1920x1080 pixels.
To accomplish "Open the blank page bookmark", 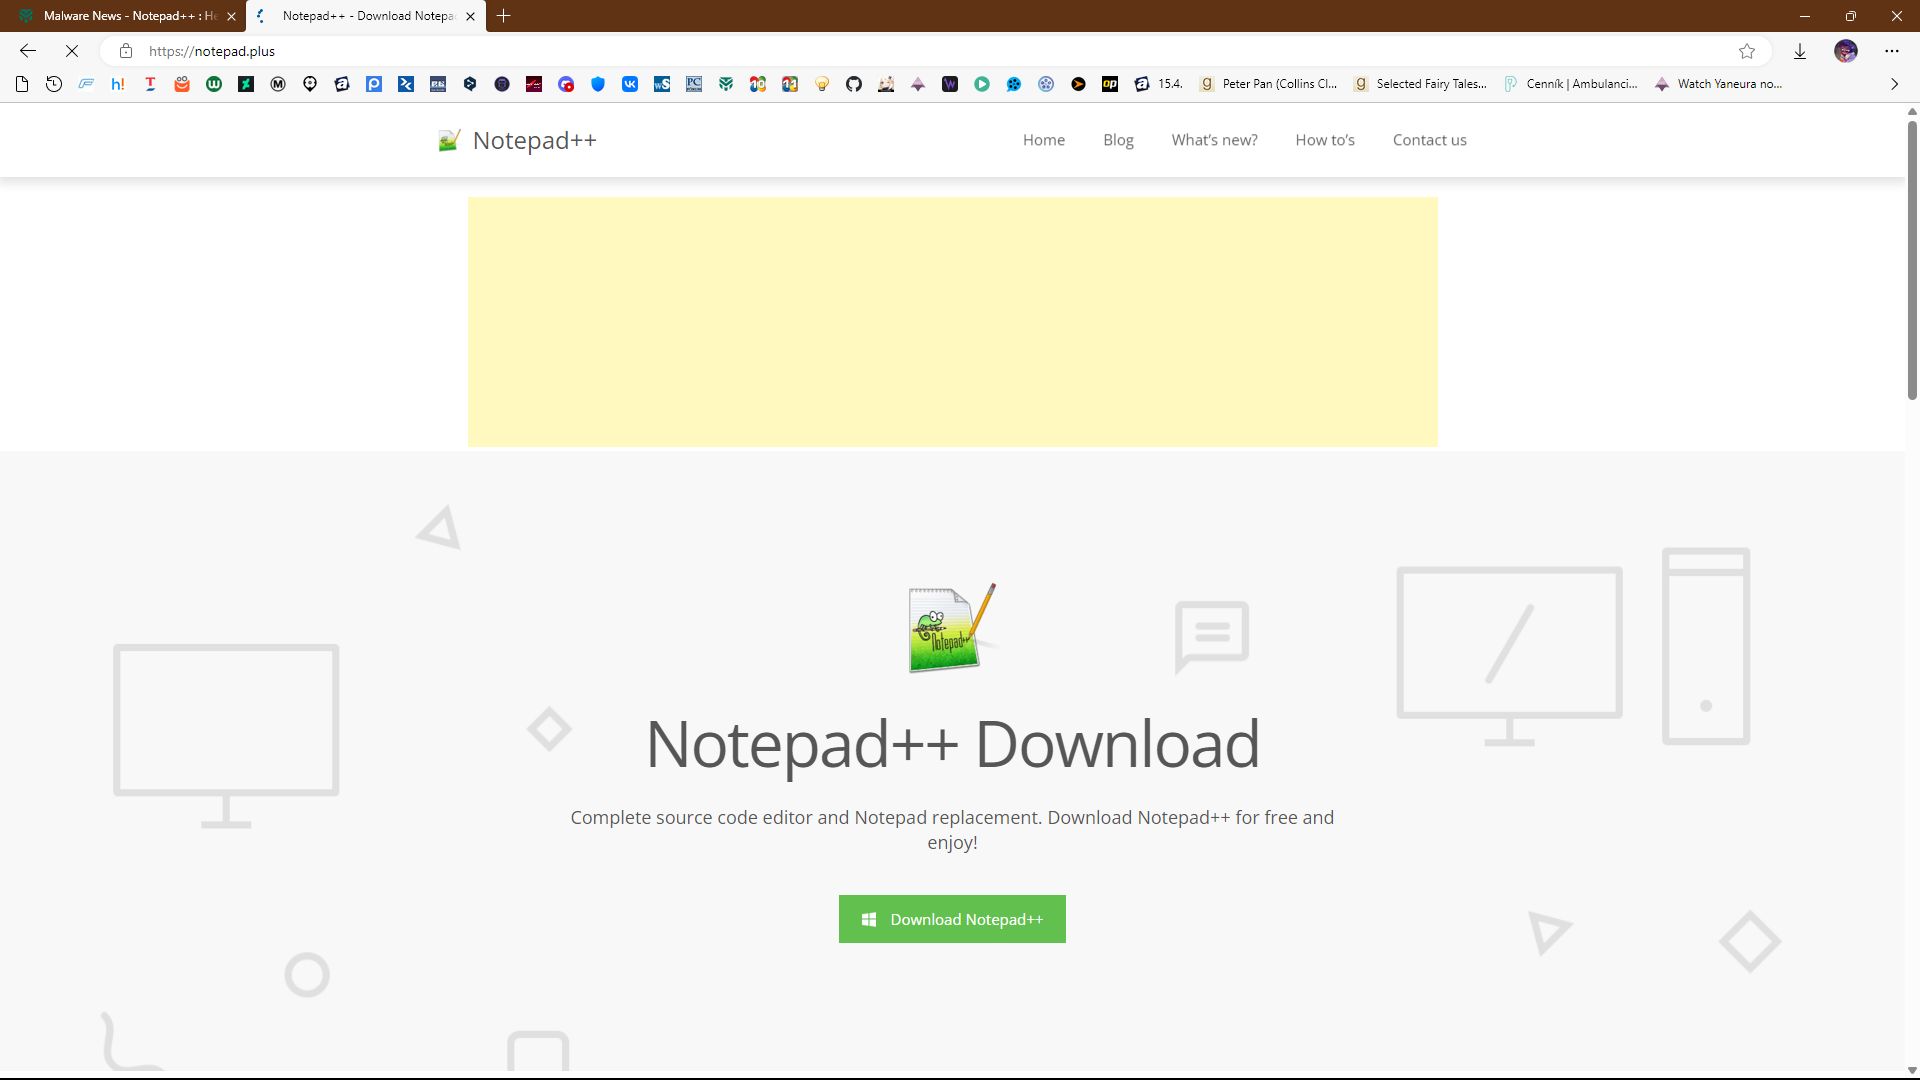I will [x=22, y=84].
